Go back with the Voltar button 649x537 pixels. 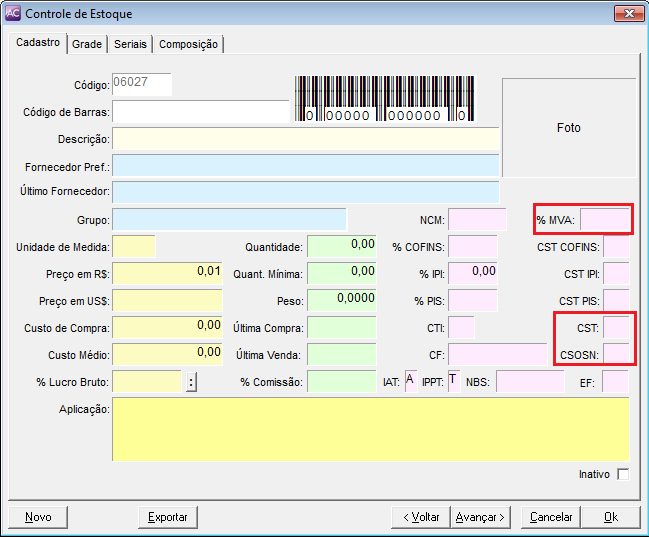tap(421, 517)
